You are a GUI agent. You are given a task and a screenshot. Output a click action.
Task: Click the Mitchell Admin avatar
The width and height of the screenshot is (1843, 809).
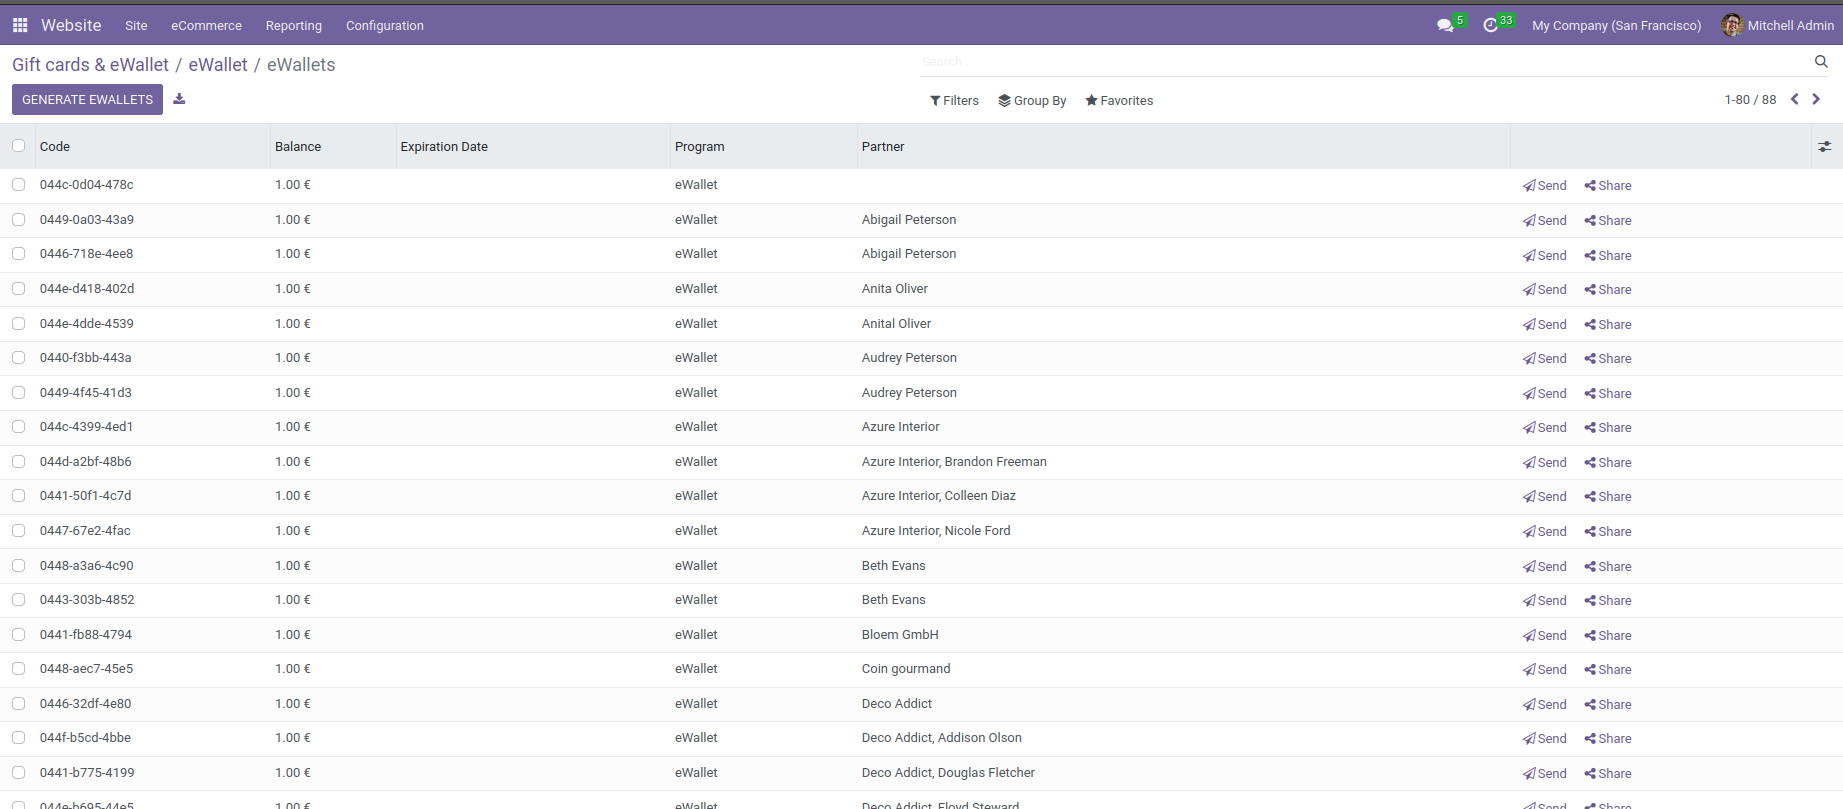tap(1732, 25)
